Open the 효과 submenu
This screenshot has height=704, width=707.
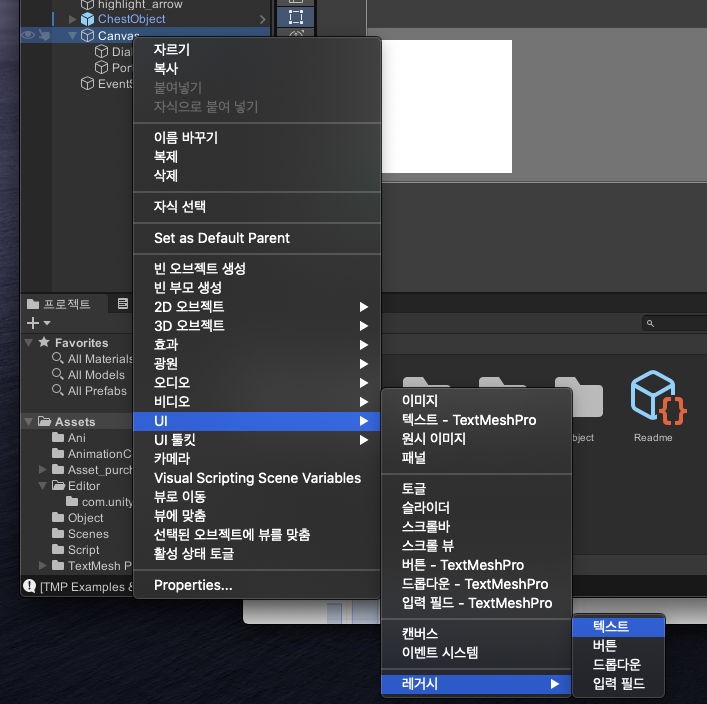[257, 345]
